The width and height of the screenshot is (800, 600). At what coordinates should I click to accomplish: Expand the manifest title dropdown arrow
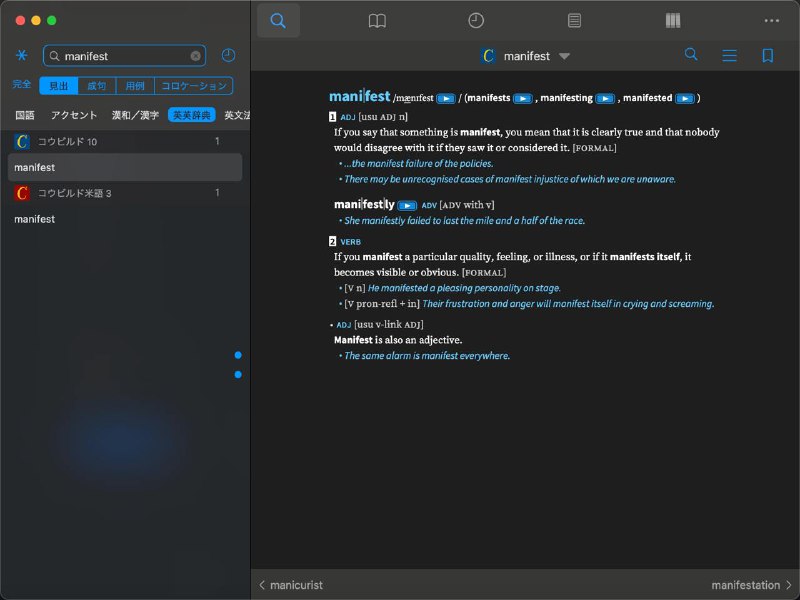pos(564,56)
